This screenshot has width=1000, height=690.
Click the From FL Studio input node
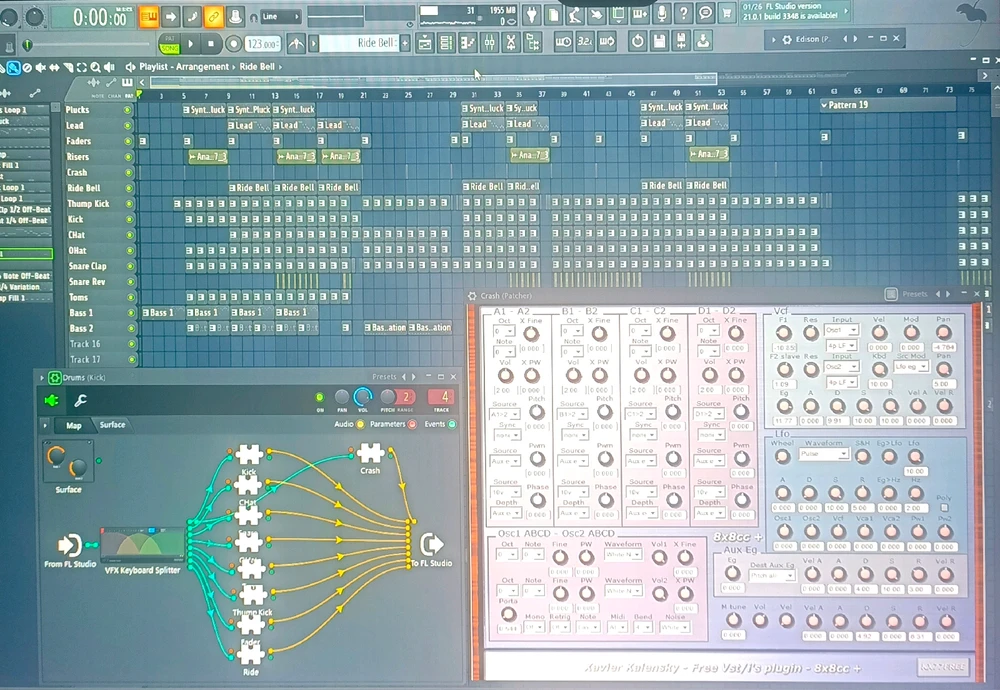click(x=70, y=545)
